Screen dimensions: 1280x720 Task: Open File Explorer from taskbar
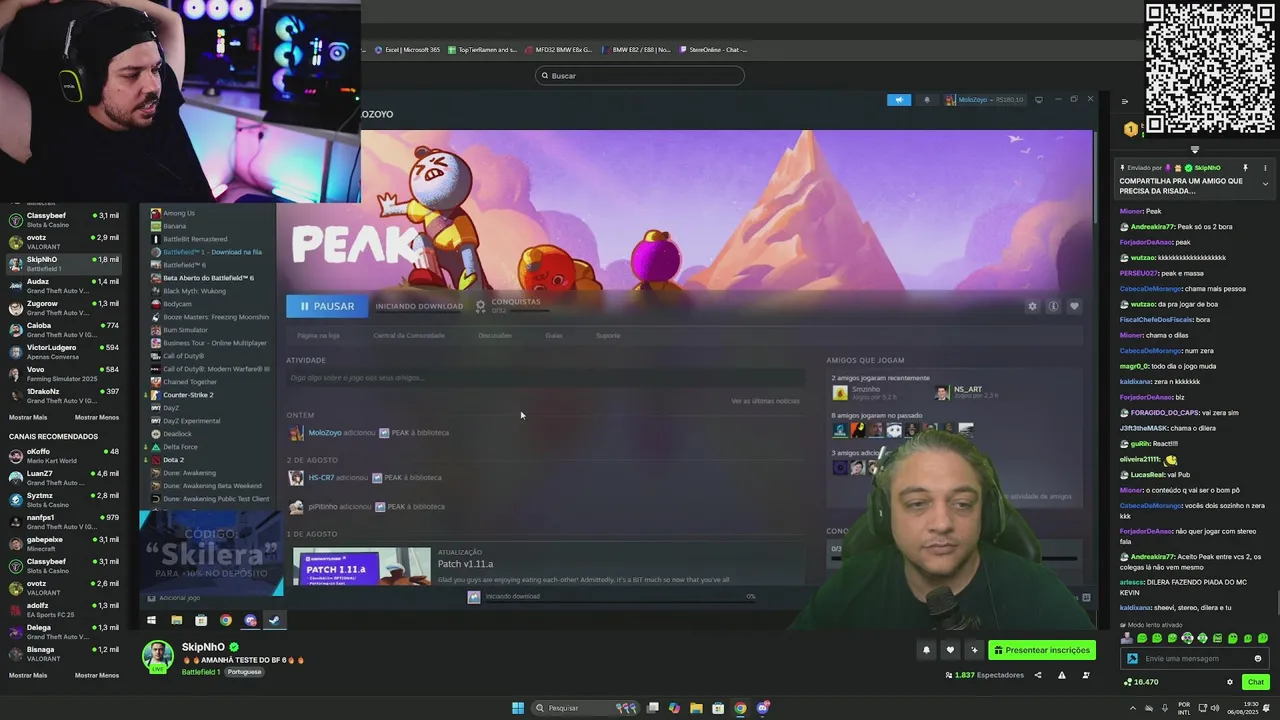(x=696, y=708)
